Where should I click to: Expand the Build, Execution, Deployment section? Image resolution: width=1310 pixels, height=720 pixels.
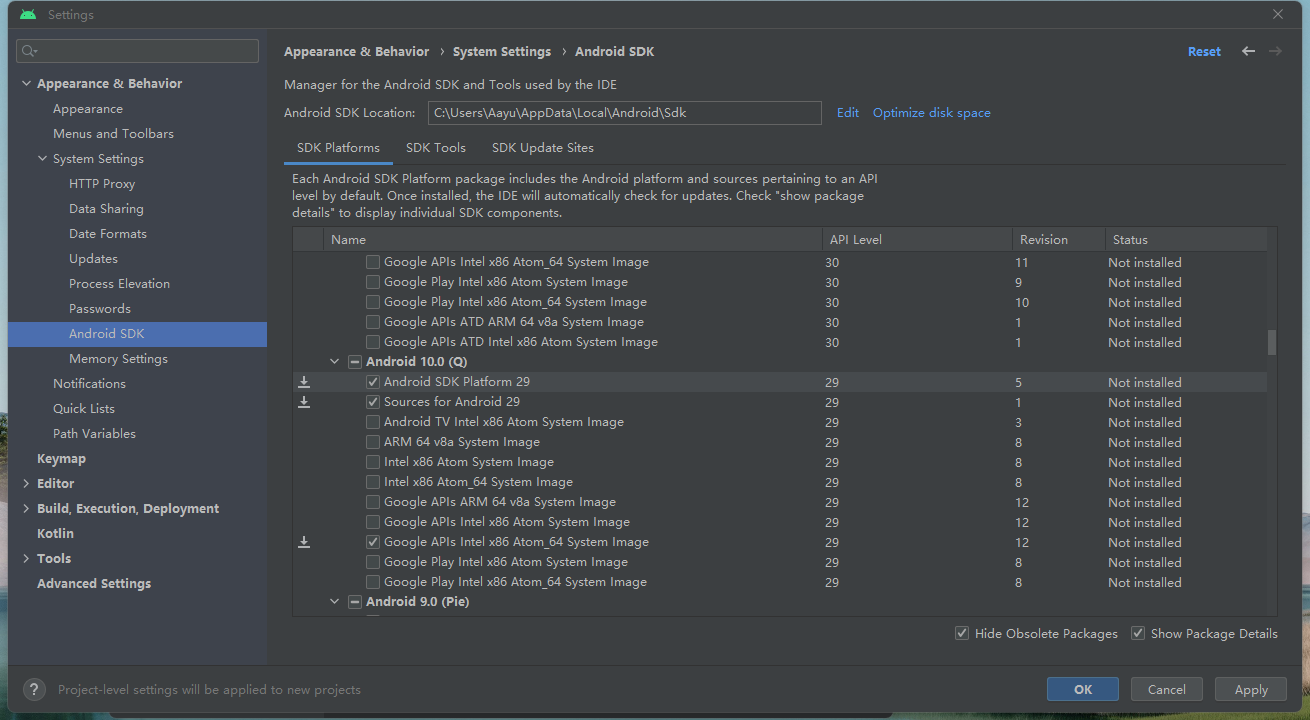point(26,508)
